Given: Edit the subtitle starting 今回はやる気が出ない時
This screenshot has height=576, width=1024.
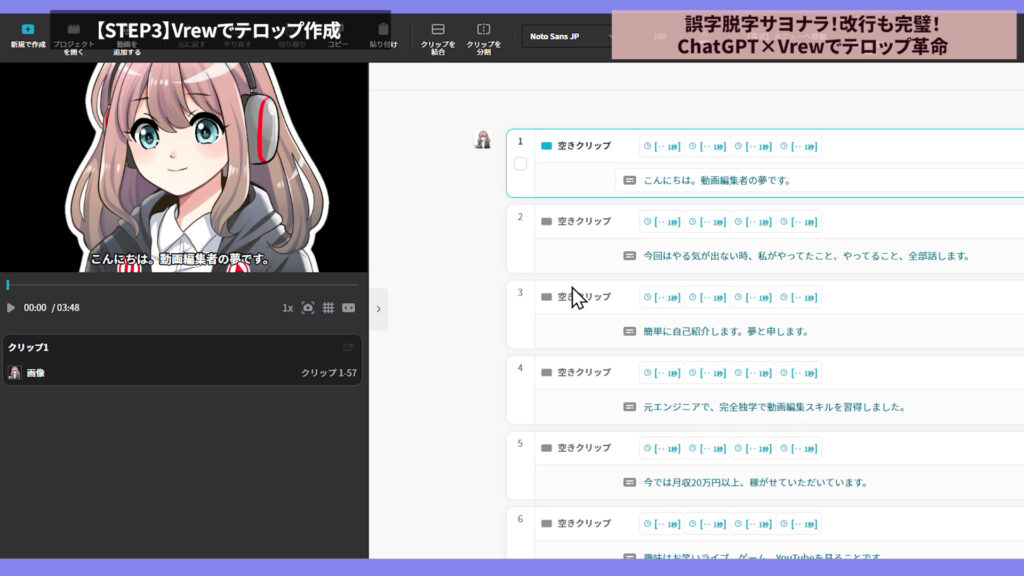Looking at the screenshot, I should pos(807,256).
